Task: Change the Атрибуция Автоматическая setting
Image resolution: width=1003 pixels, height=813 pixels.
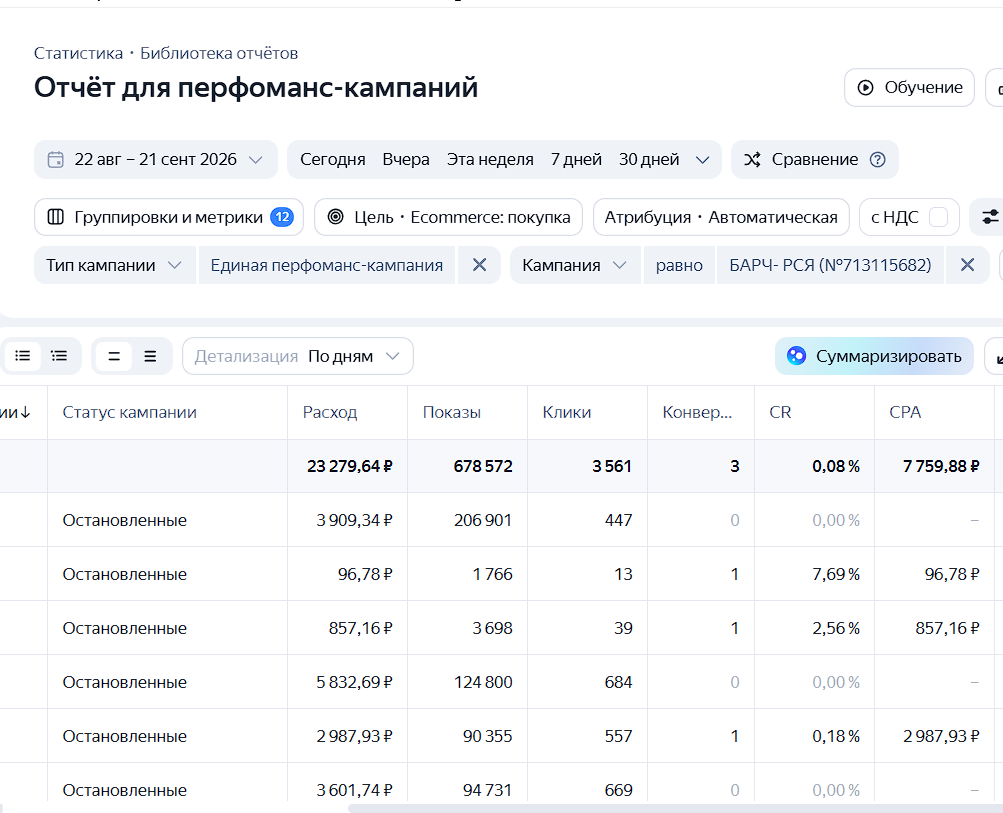Action: pyautogui.click(x=721, y=217)
